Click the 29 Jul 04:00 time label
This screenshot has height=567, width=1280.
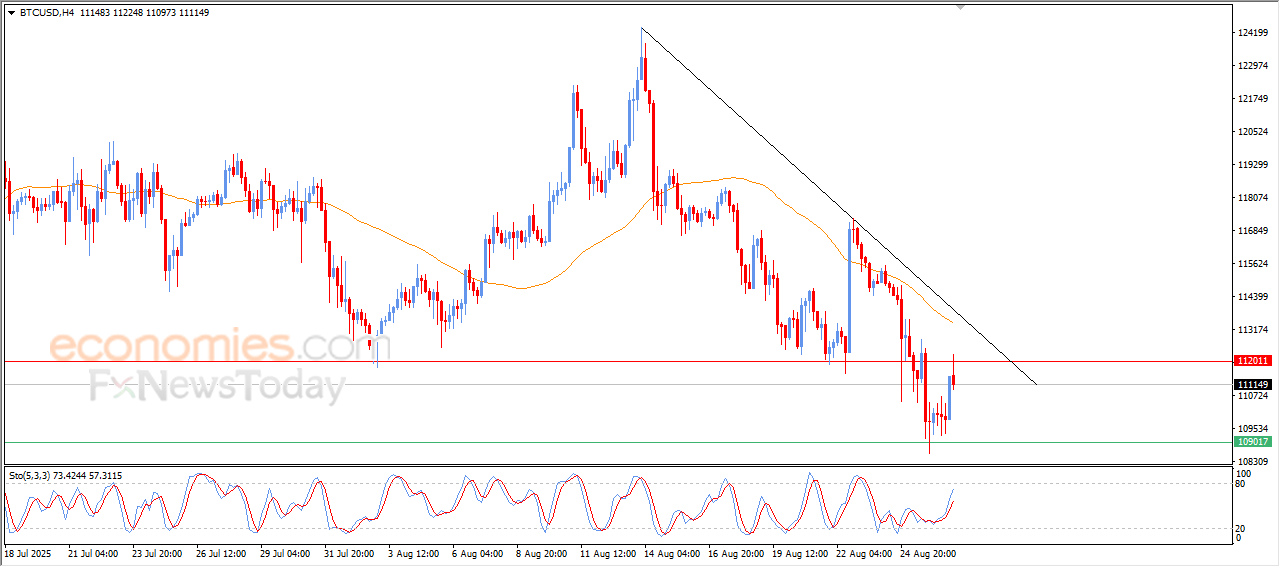point(285,553)
